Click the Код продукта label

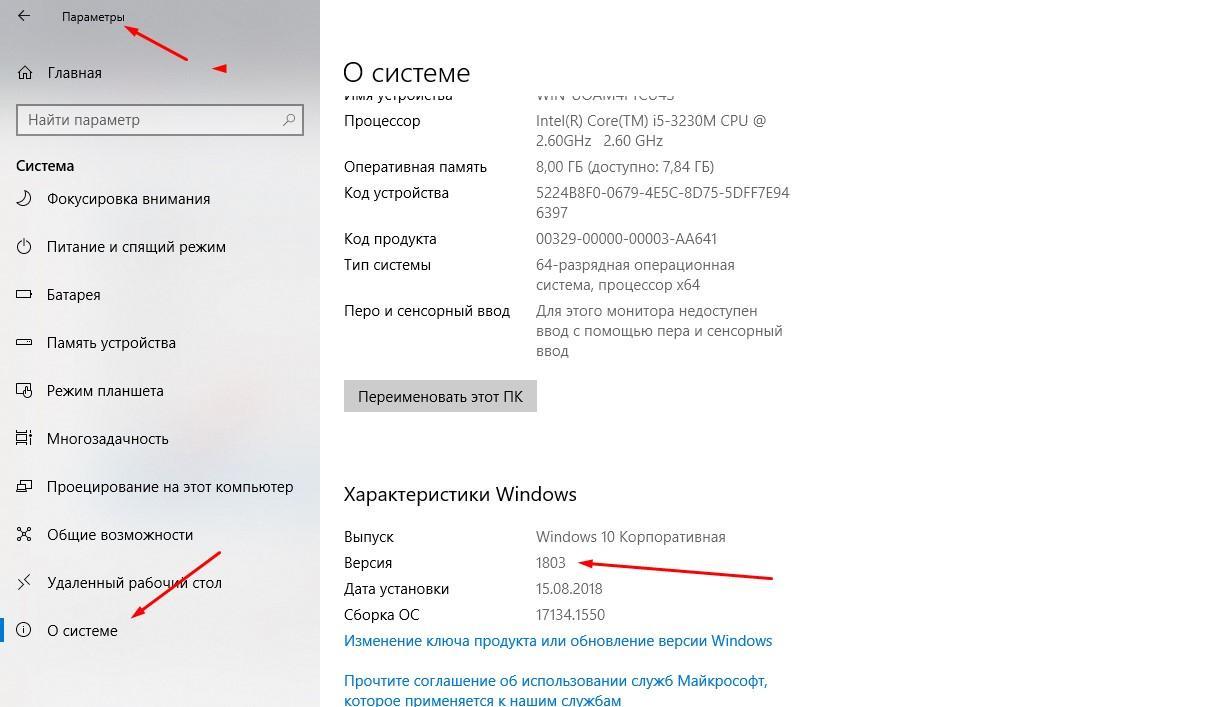(390, 238)
